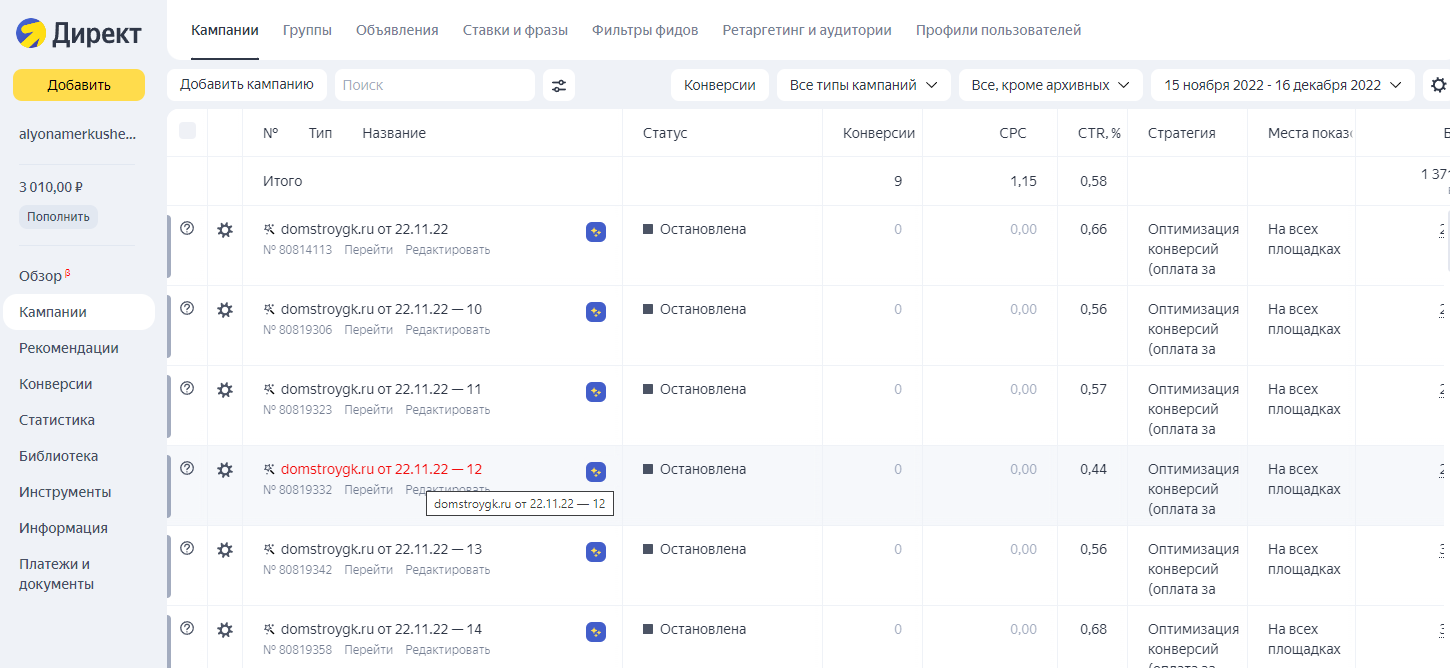Click the Название column header
The image size is (1450, 668).
point(394,133)
